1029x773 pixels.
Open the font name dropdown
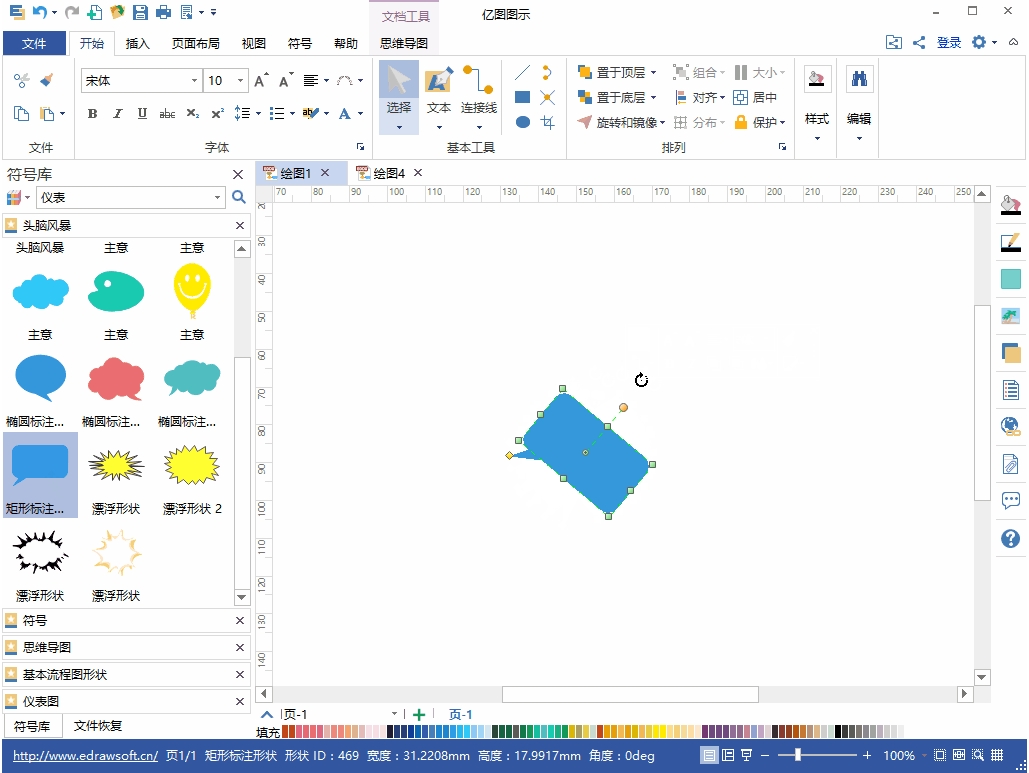pyautogui.click(x=195, y=81)
